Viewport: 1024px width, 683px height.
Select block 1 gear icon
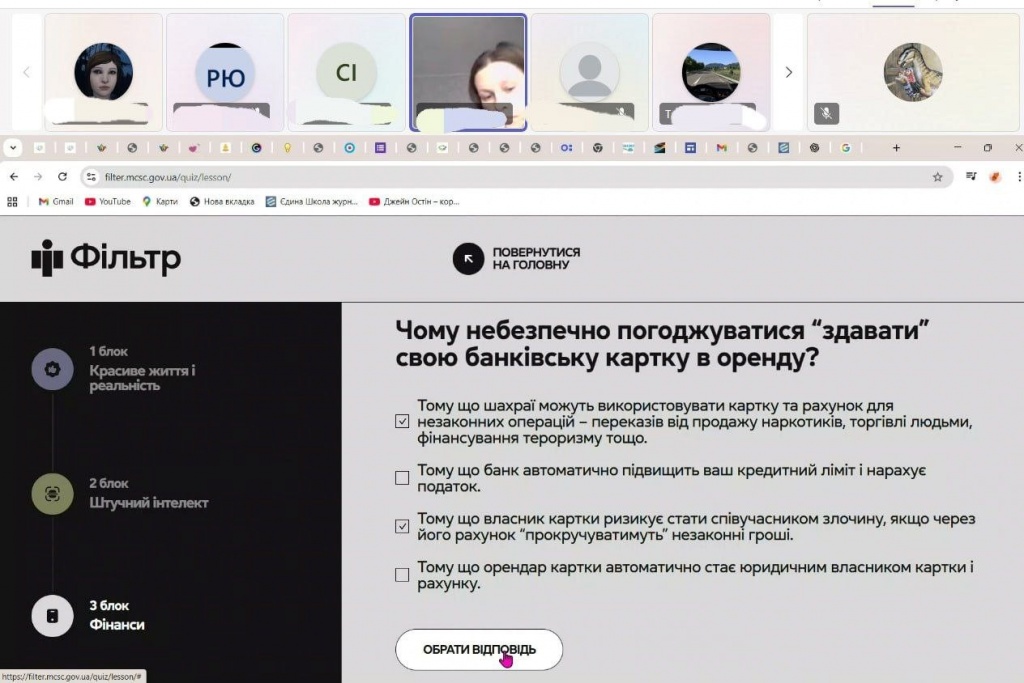click(x=52, y=369)
